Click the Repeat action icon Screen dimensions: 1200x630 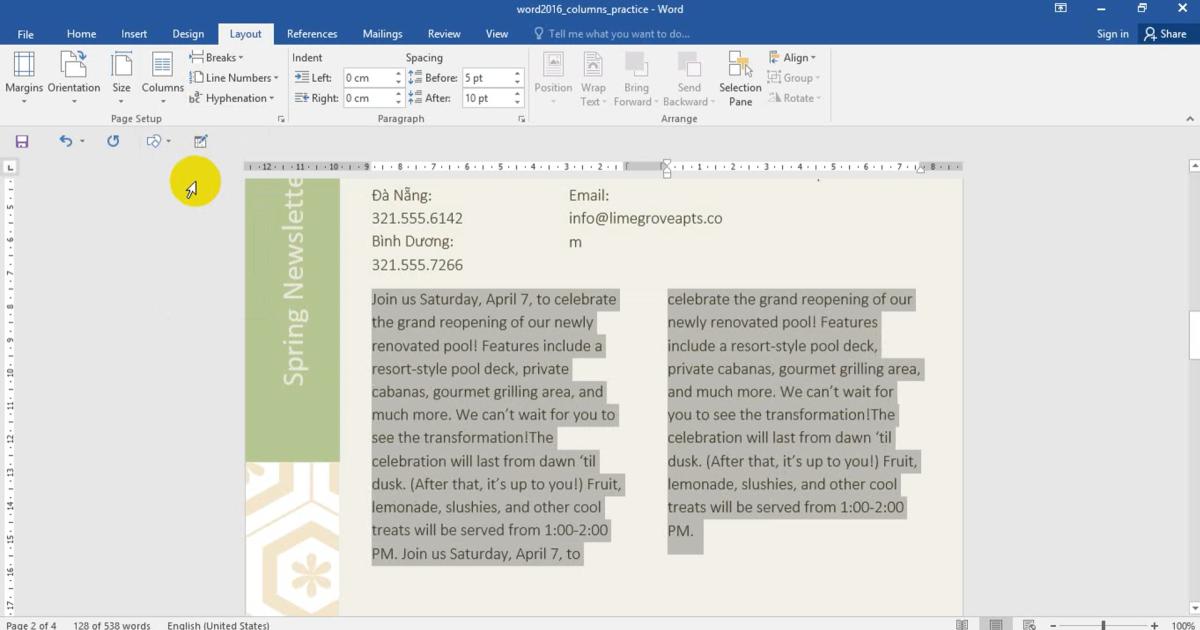[113, 141]
